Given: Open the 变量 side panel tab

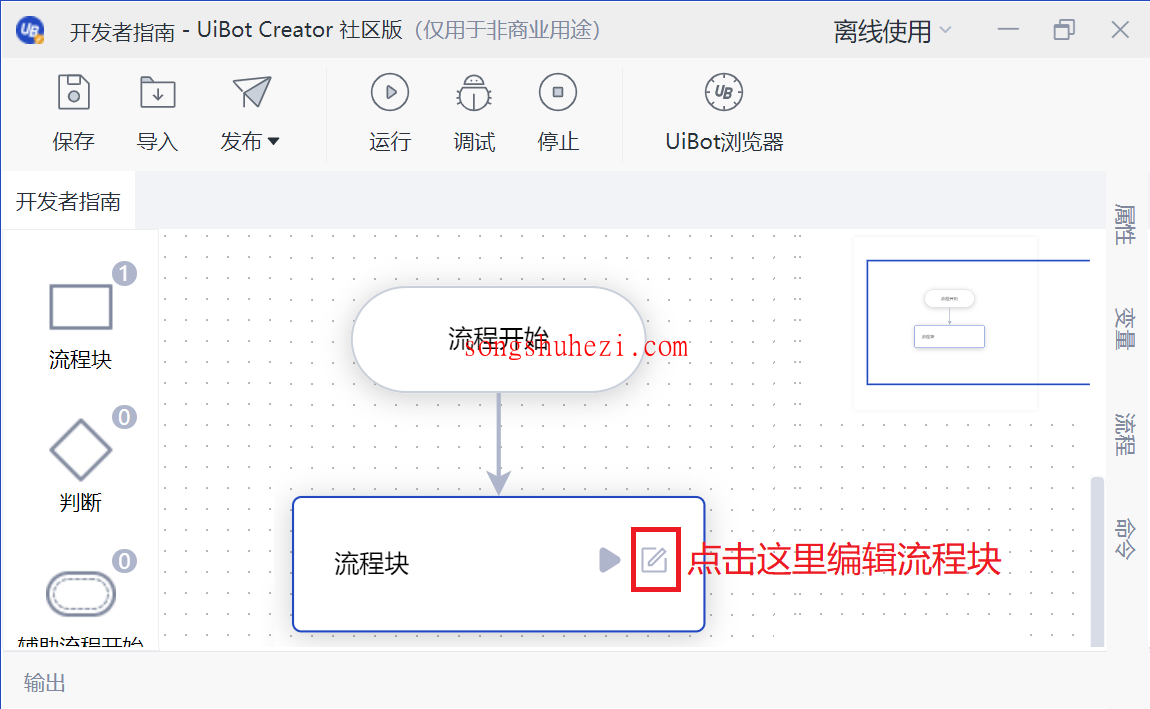Looking at the screenshot, I should point(1124,328).
